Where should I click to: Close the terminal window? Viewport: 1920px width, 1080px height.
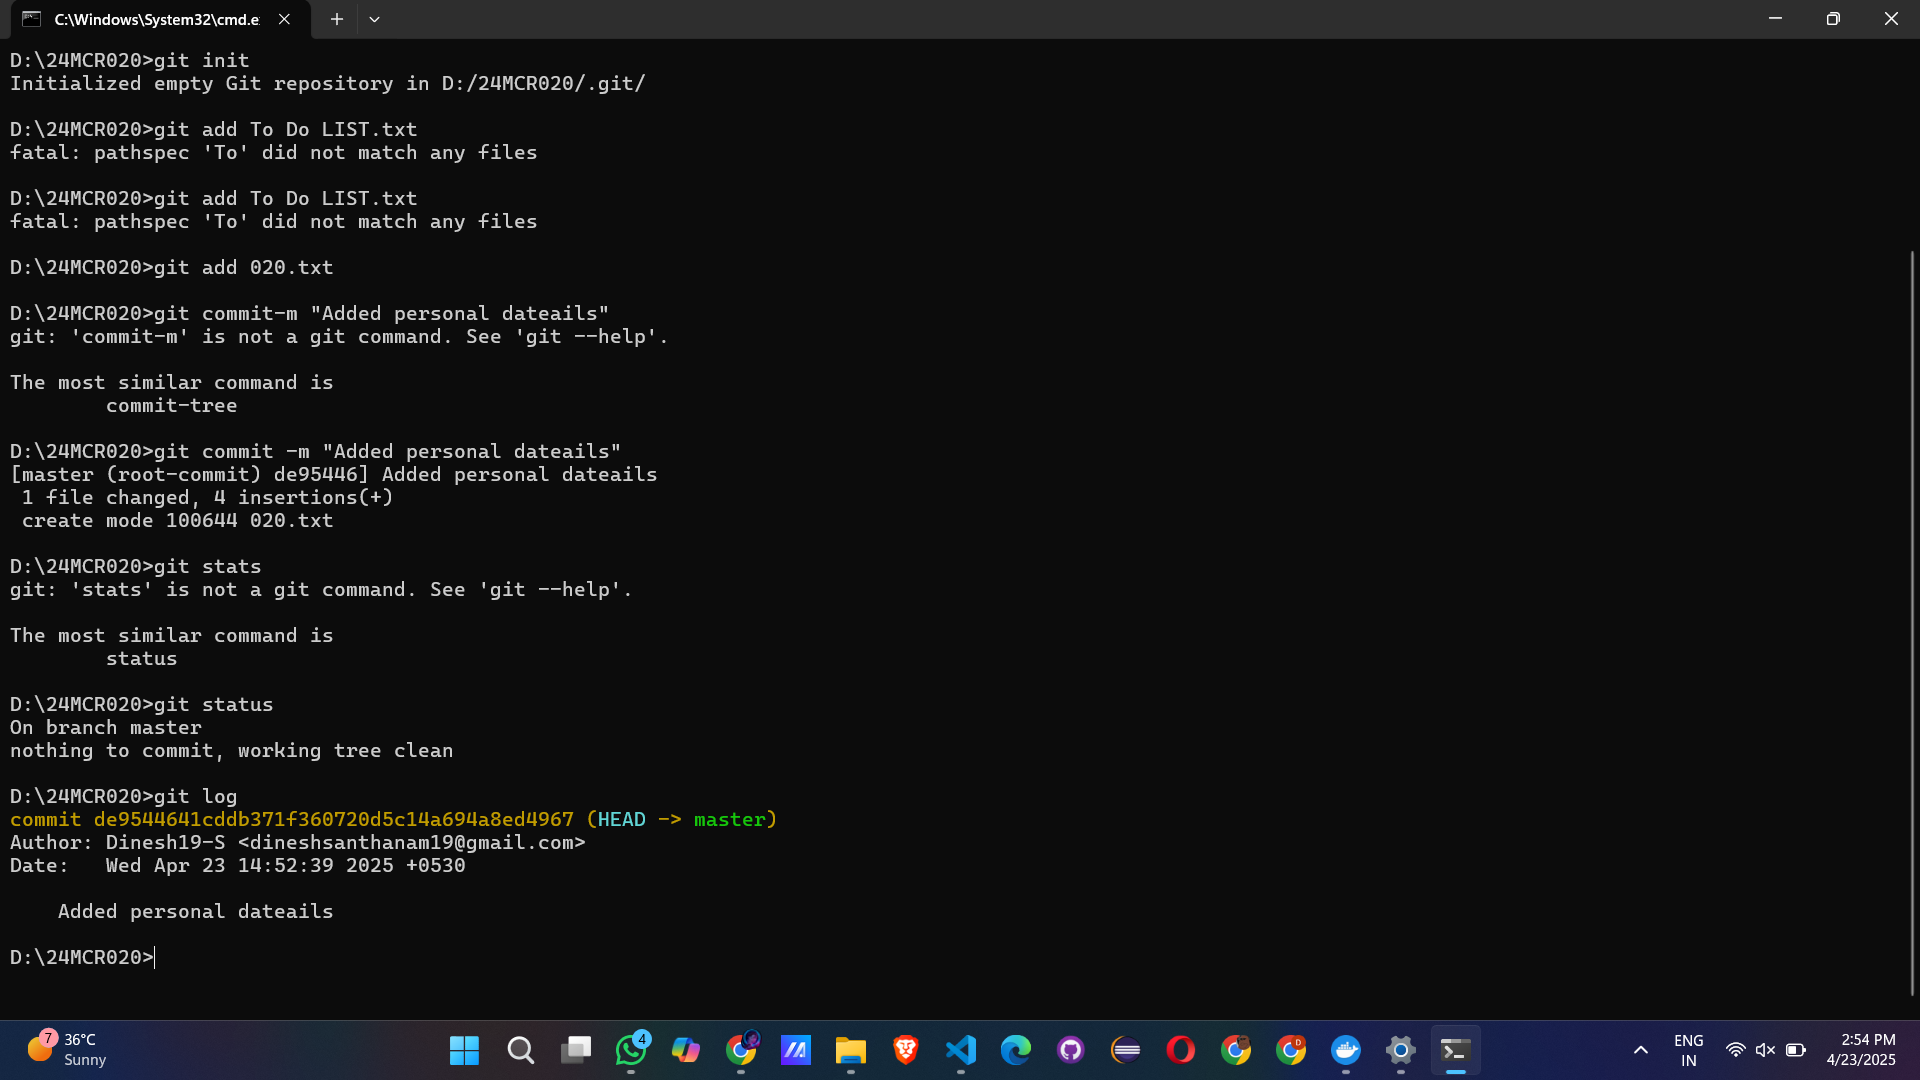click(1891, 19)
